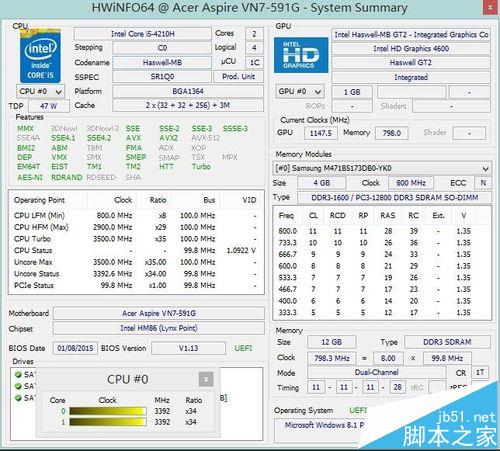The height and width of the screenshot is (451, 500).
Task: Click the Core 1 clock bar
Action: tap(108, 422)
